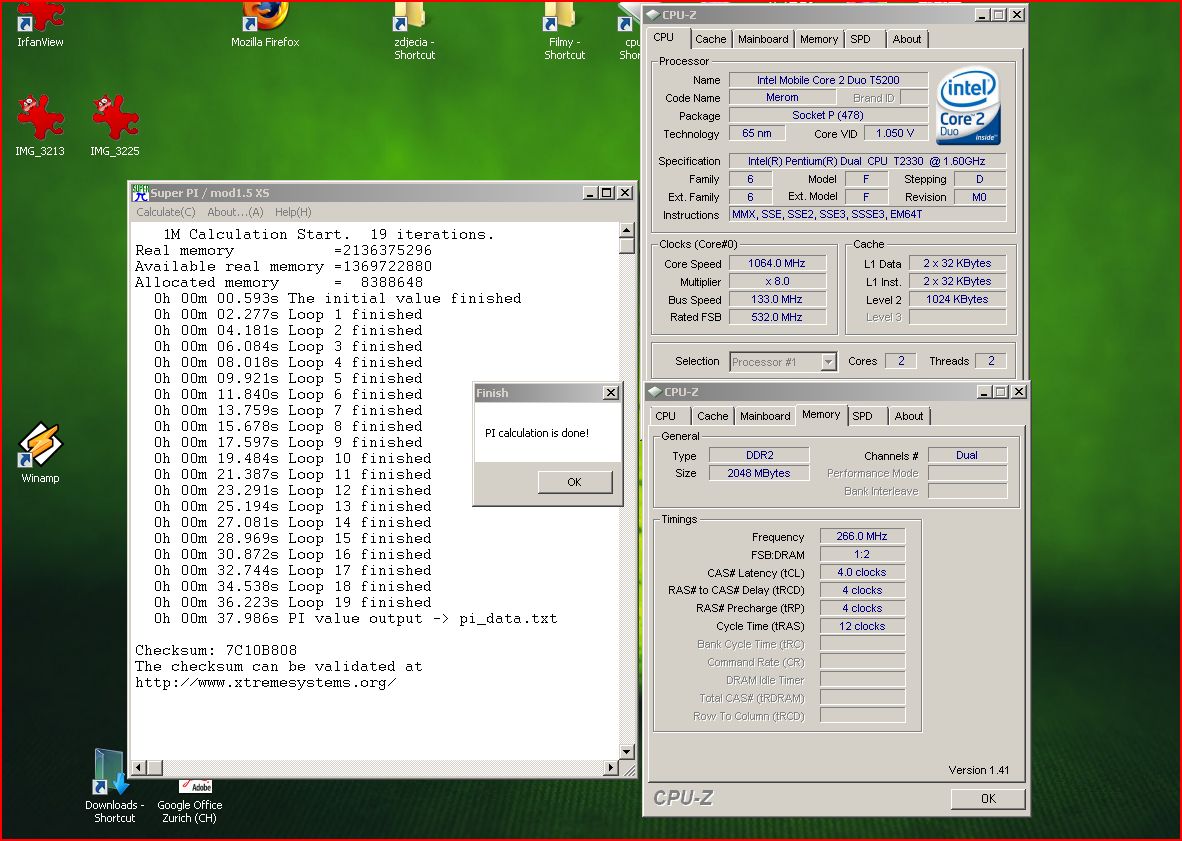This screenshot has width=1182, height=841.
Task: Click the xtremesystems.org URL text
Action: click(x=265, y=683)
